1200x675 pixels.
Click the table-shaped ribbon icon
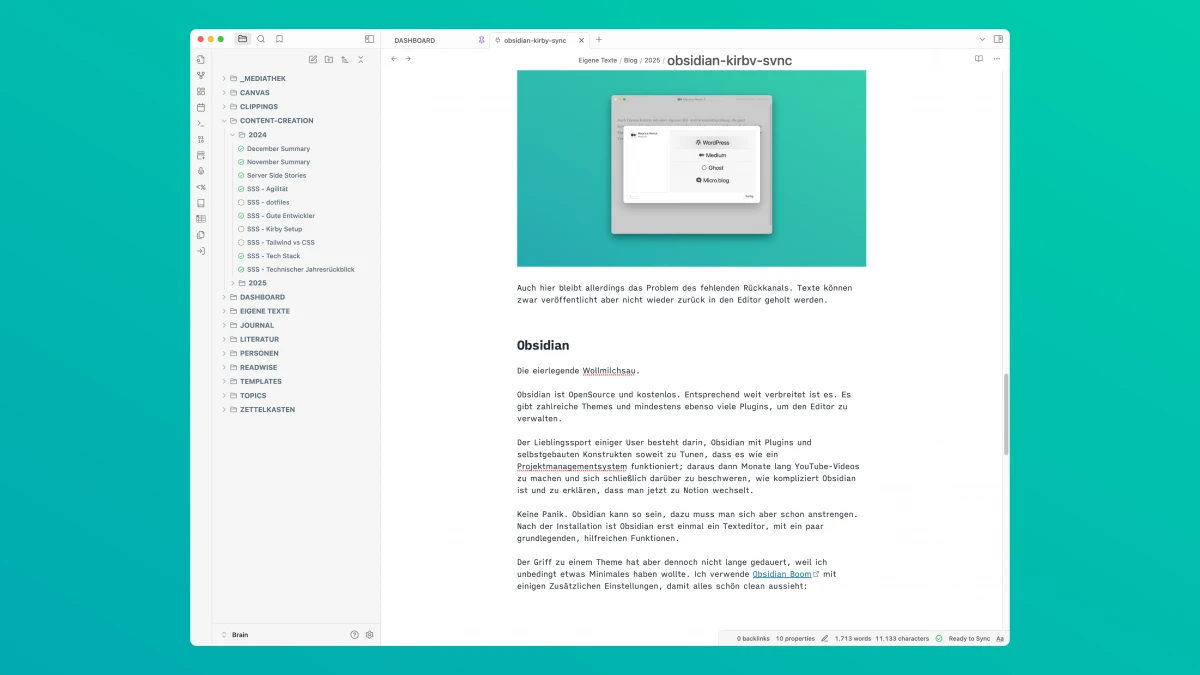[x=201, y=219]
